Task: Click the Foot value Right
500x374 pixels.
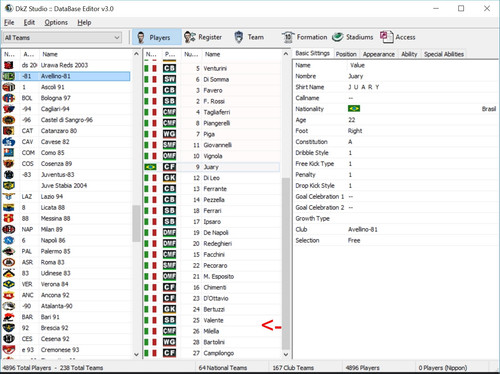Action: coord(355,131)
